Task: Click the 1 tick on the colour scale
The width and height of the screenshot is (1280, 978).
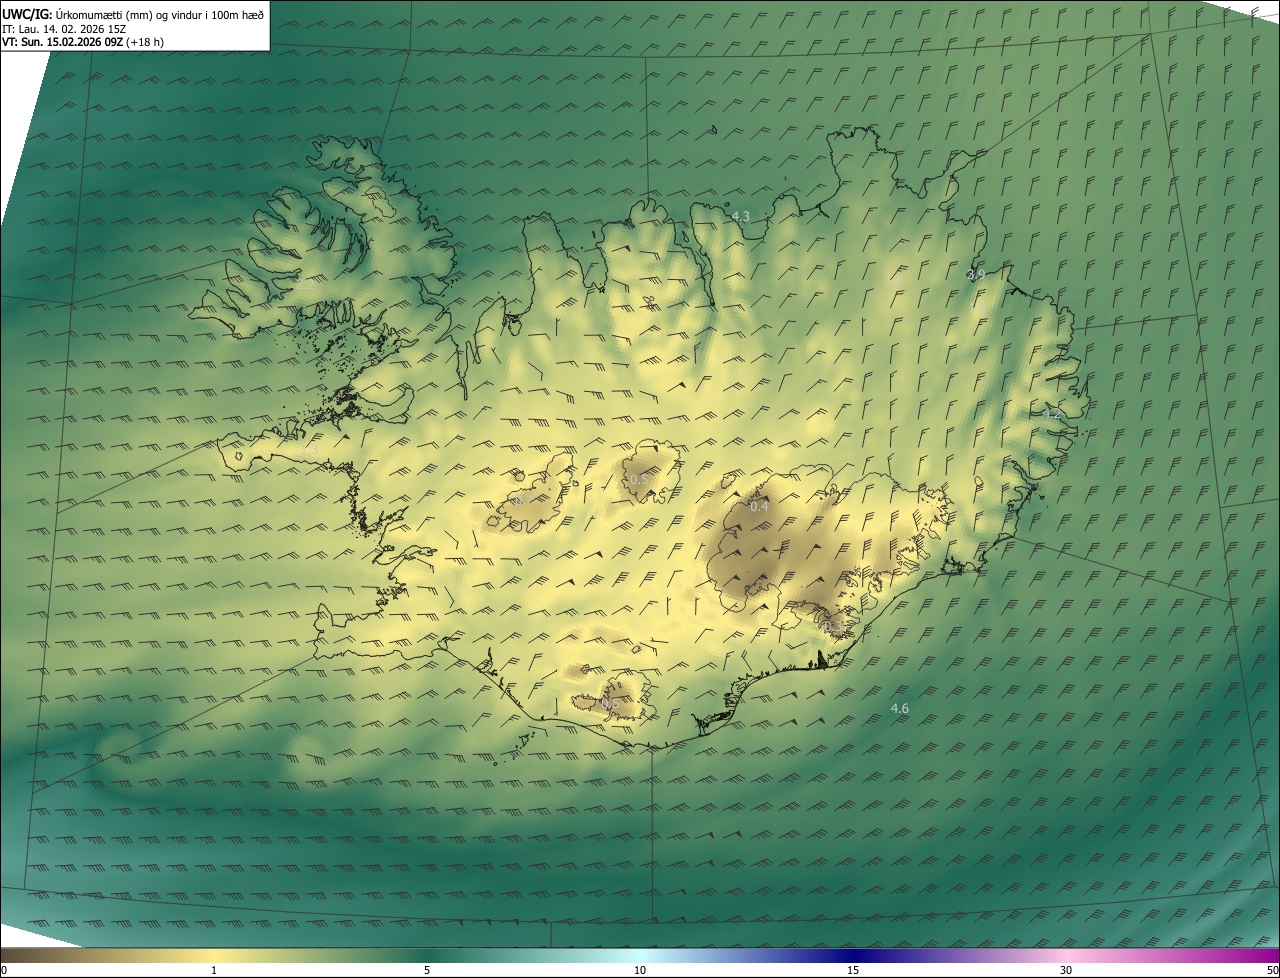Action: [x=214, y=970]
